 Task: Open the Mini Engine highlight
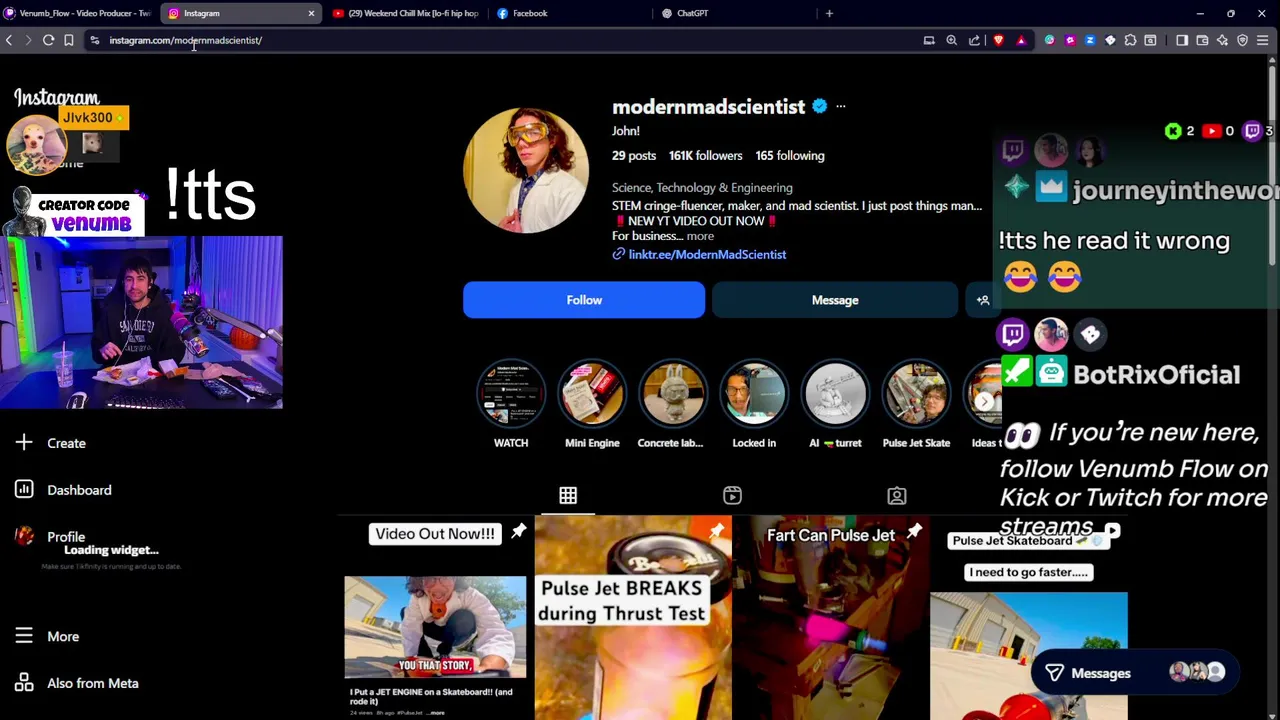(x=592, y=405)
